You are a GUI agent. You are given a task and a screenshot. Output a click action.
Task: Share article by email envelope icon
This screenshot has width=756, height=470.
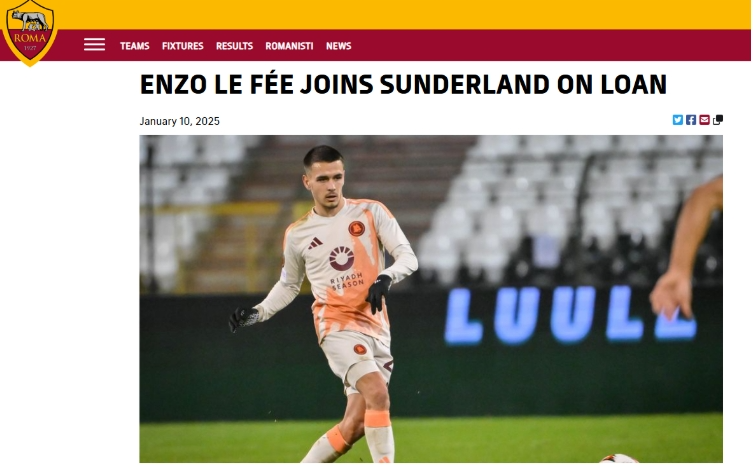tap(704, 120)
